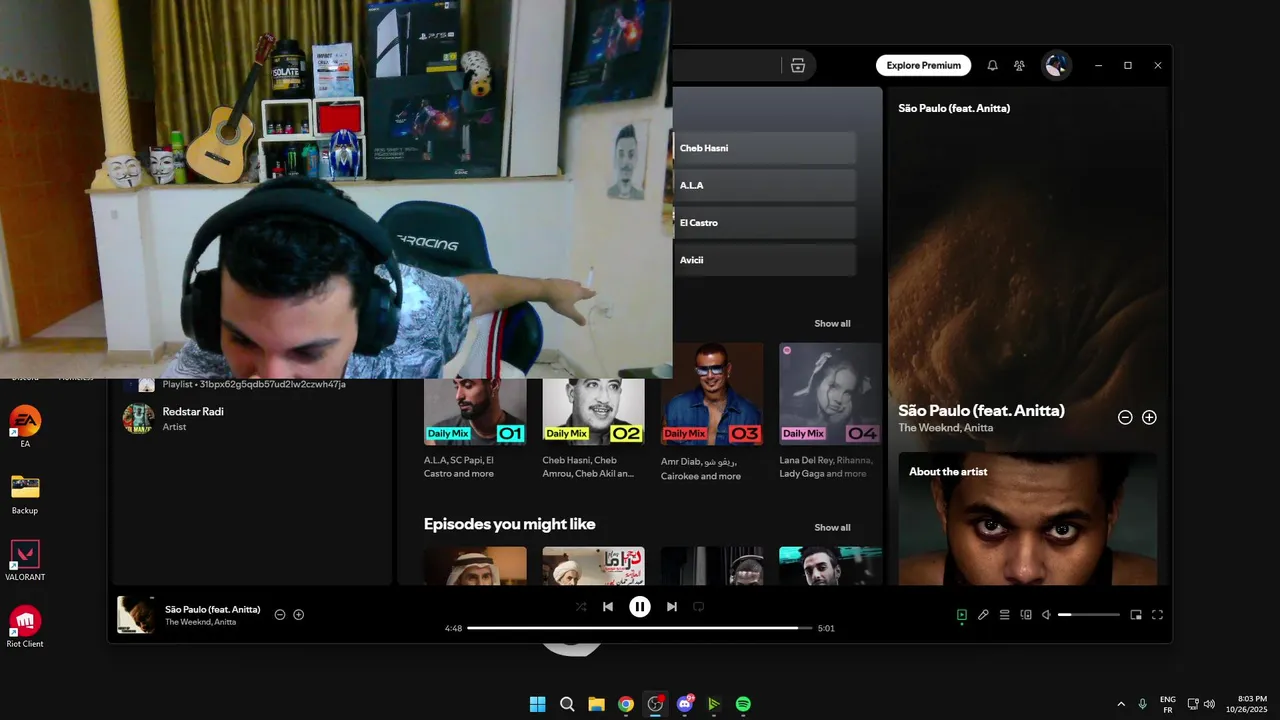The image size is (1280, 720).
Task: Add song to playlist from player bar
Action: (x=298, y=614)
